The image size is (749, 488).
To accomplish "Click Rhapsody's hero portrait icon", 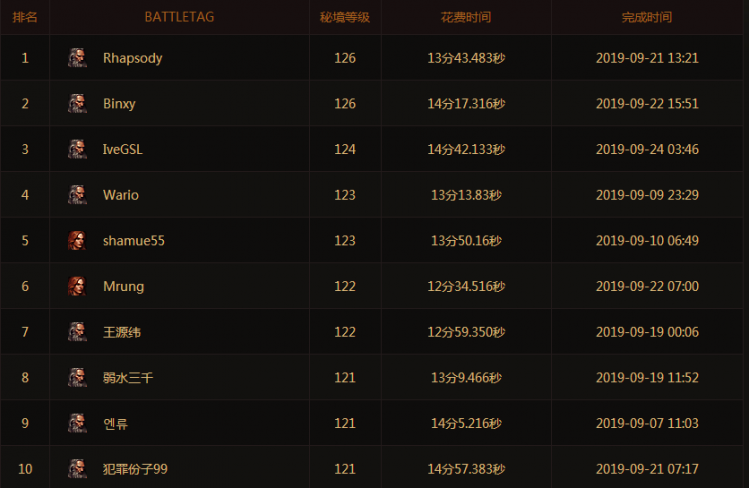I will (76, 58).
